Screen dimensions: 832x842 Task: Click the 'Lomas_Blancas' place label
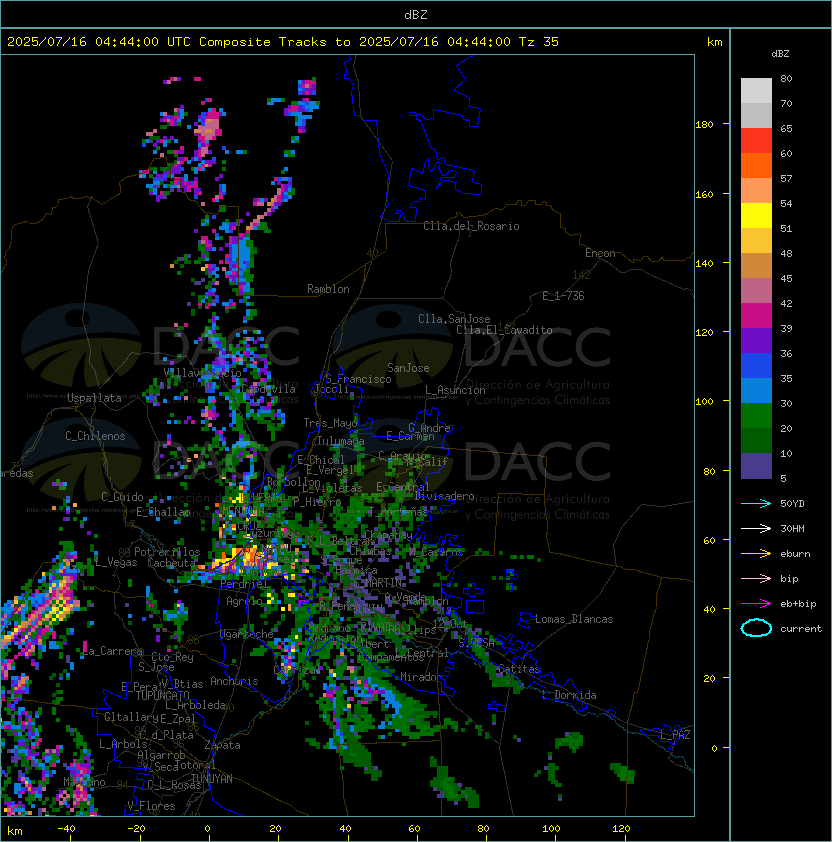click(x=574, y=619)
